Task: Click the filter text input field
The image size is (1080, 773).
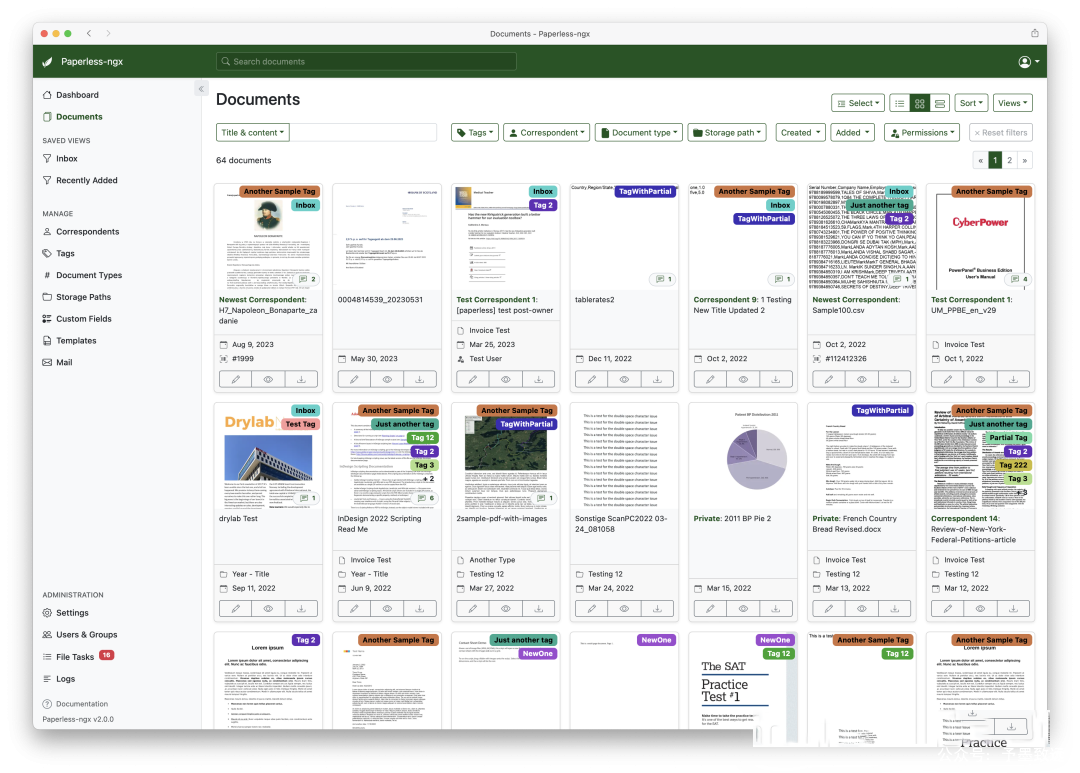Action: click(x=364, y=133)
